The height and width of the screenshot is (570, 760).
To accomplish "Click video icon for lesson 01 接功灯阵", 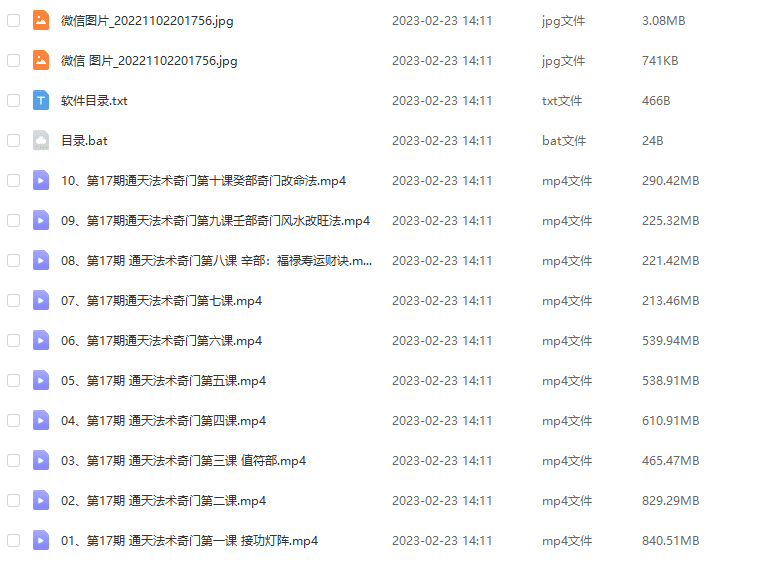I will coord(41,540).
